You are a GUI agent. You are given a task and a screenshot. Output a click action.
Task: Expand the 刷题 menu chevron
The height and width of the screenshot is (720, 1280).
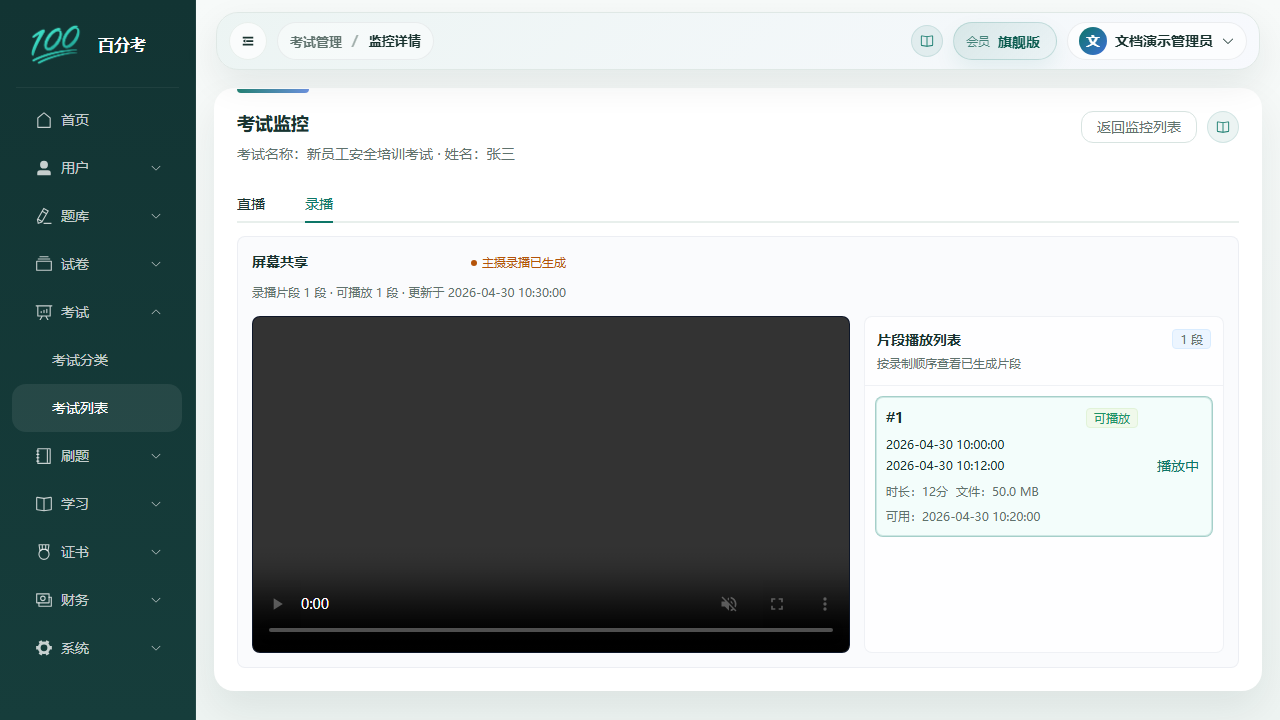click(156, 456)
